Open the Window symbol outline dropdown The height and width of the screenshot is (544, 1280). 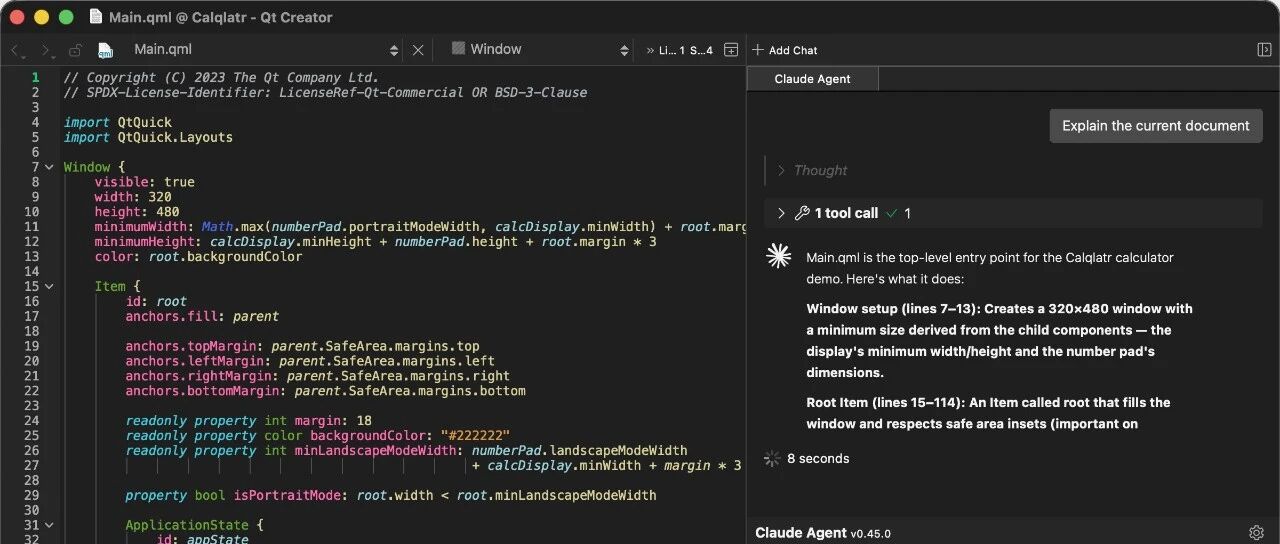coord(540,49)
